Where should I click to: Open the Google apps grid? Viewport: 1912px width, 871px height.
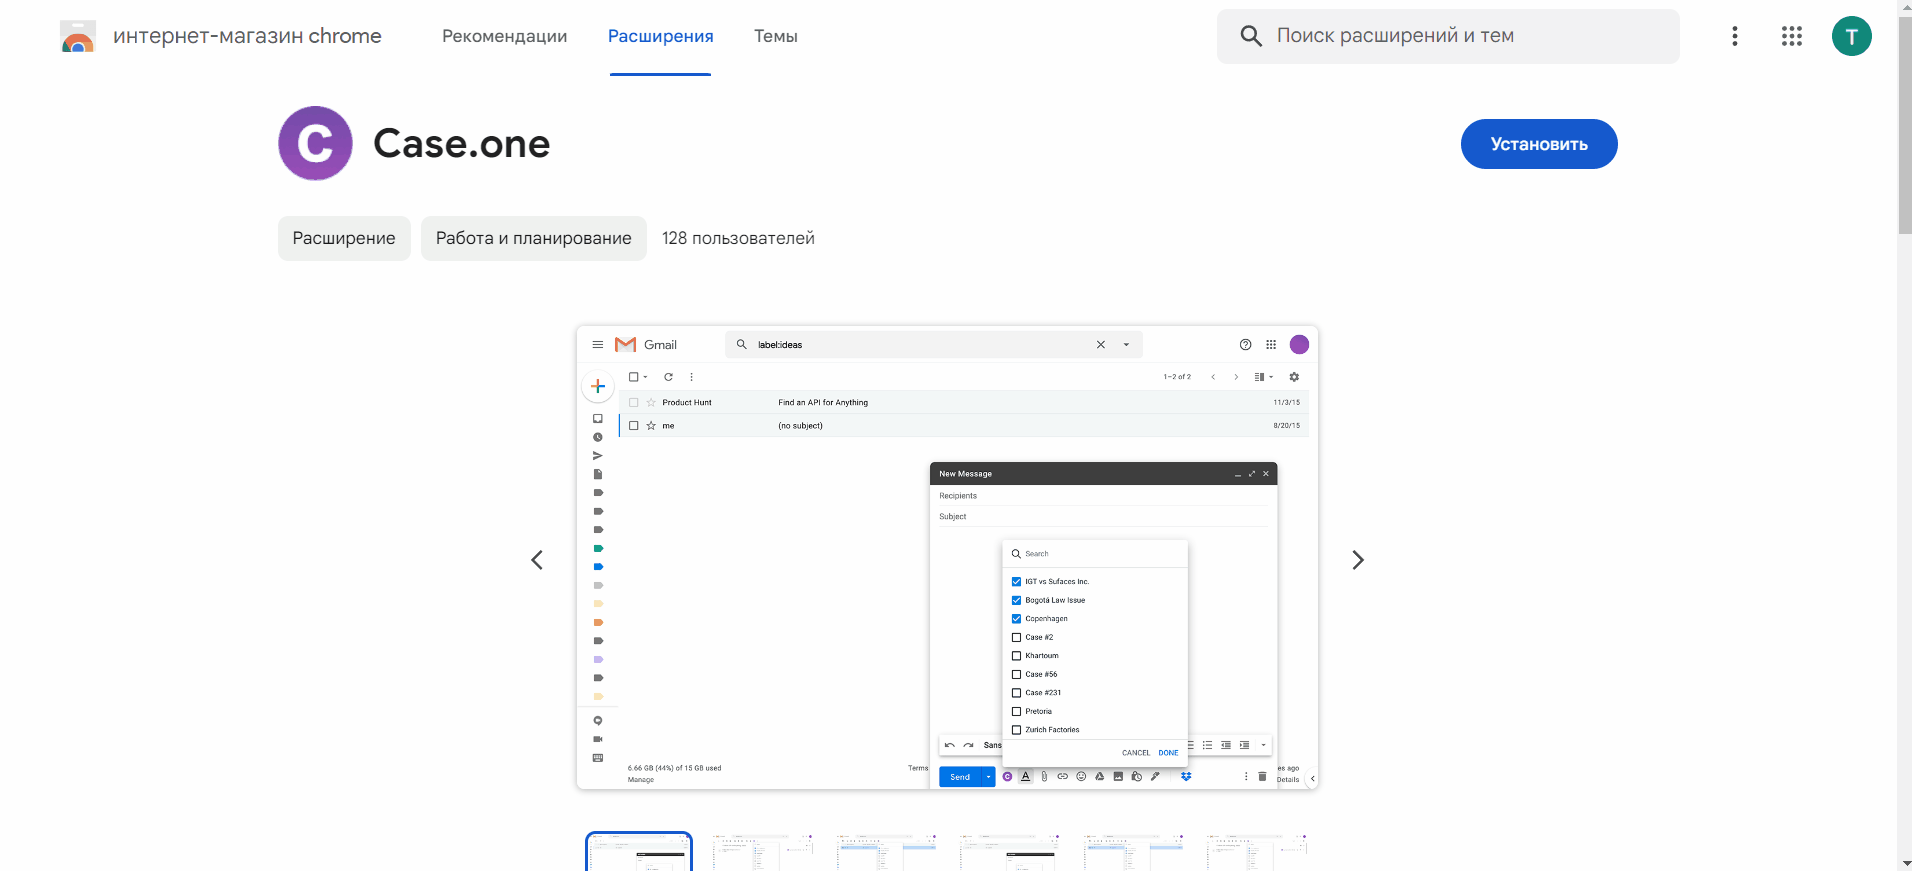(x=1792, y=36)
